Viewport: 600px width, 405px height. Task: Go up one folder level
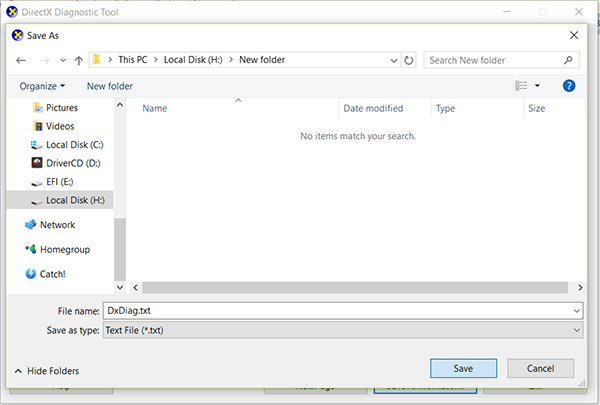coord(79,60)
